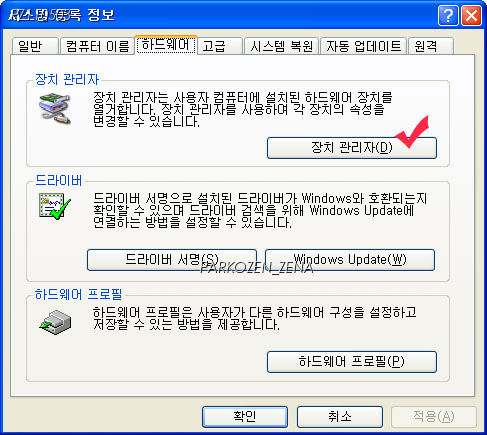Open 장치 관리자(D) button
The height and width of the screenshot is (435, 487).
point(352,148)
